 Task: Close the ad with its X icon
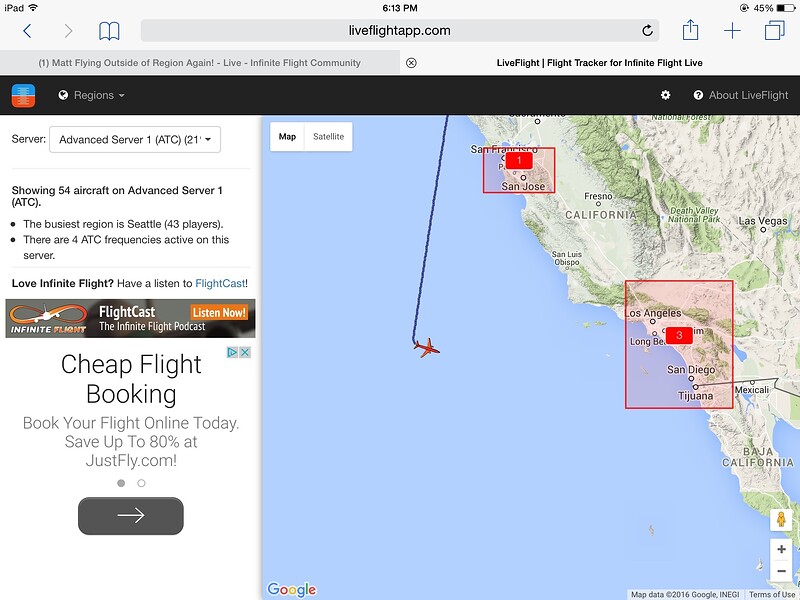[x=245, y=352]
